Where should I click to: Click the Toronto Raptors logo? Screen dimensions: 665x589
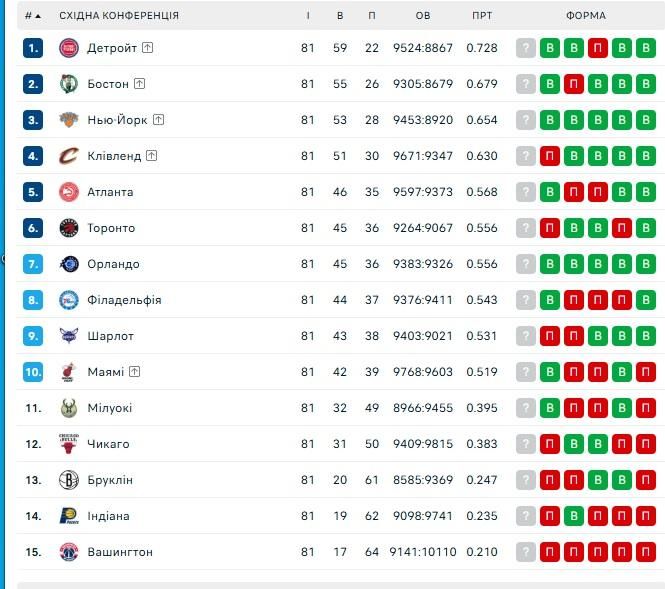pyautogui.click(x=68, y=228)
